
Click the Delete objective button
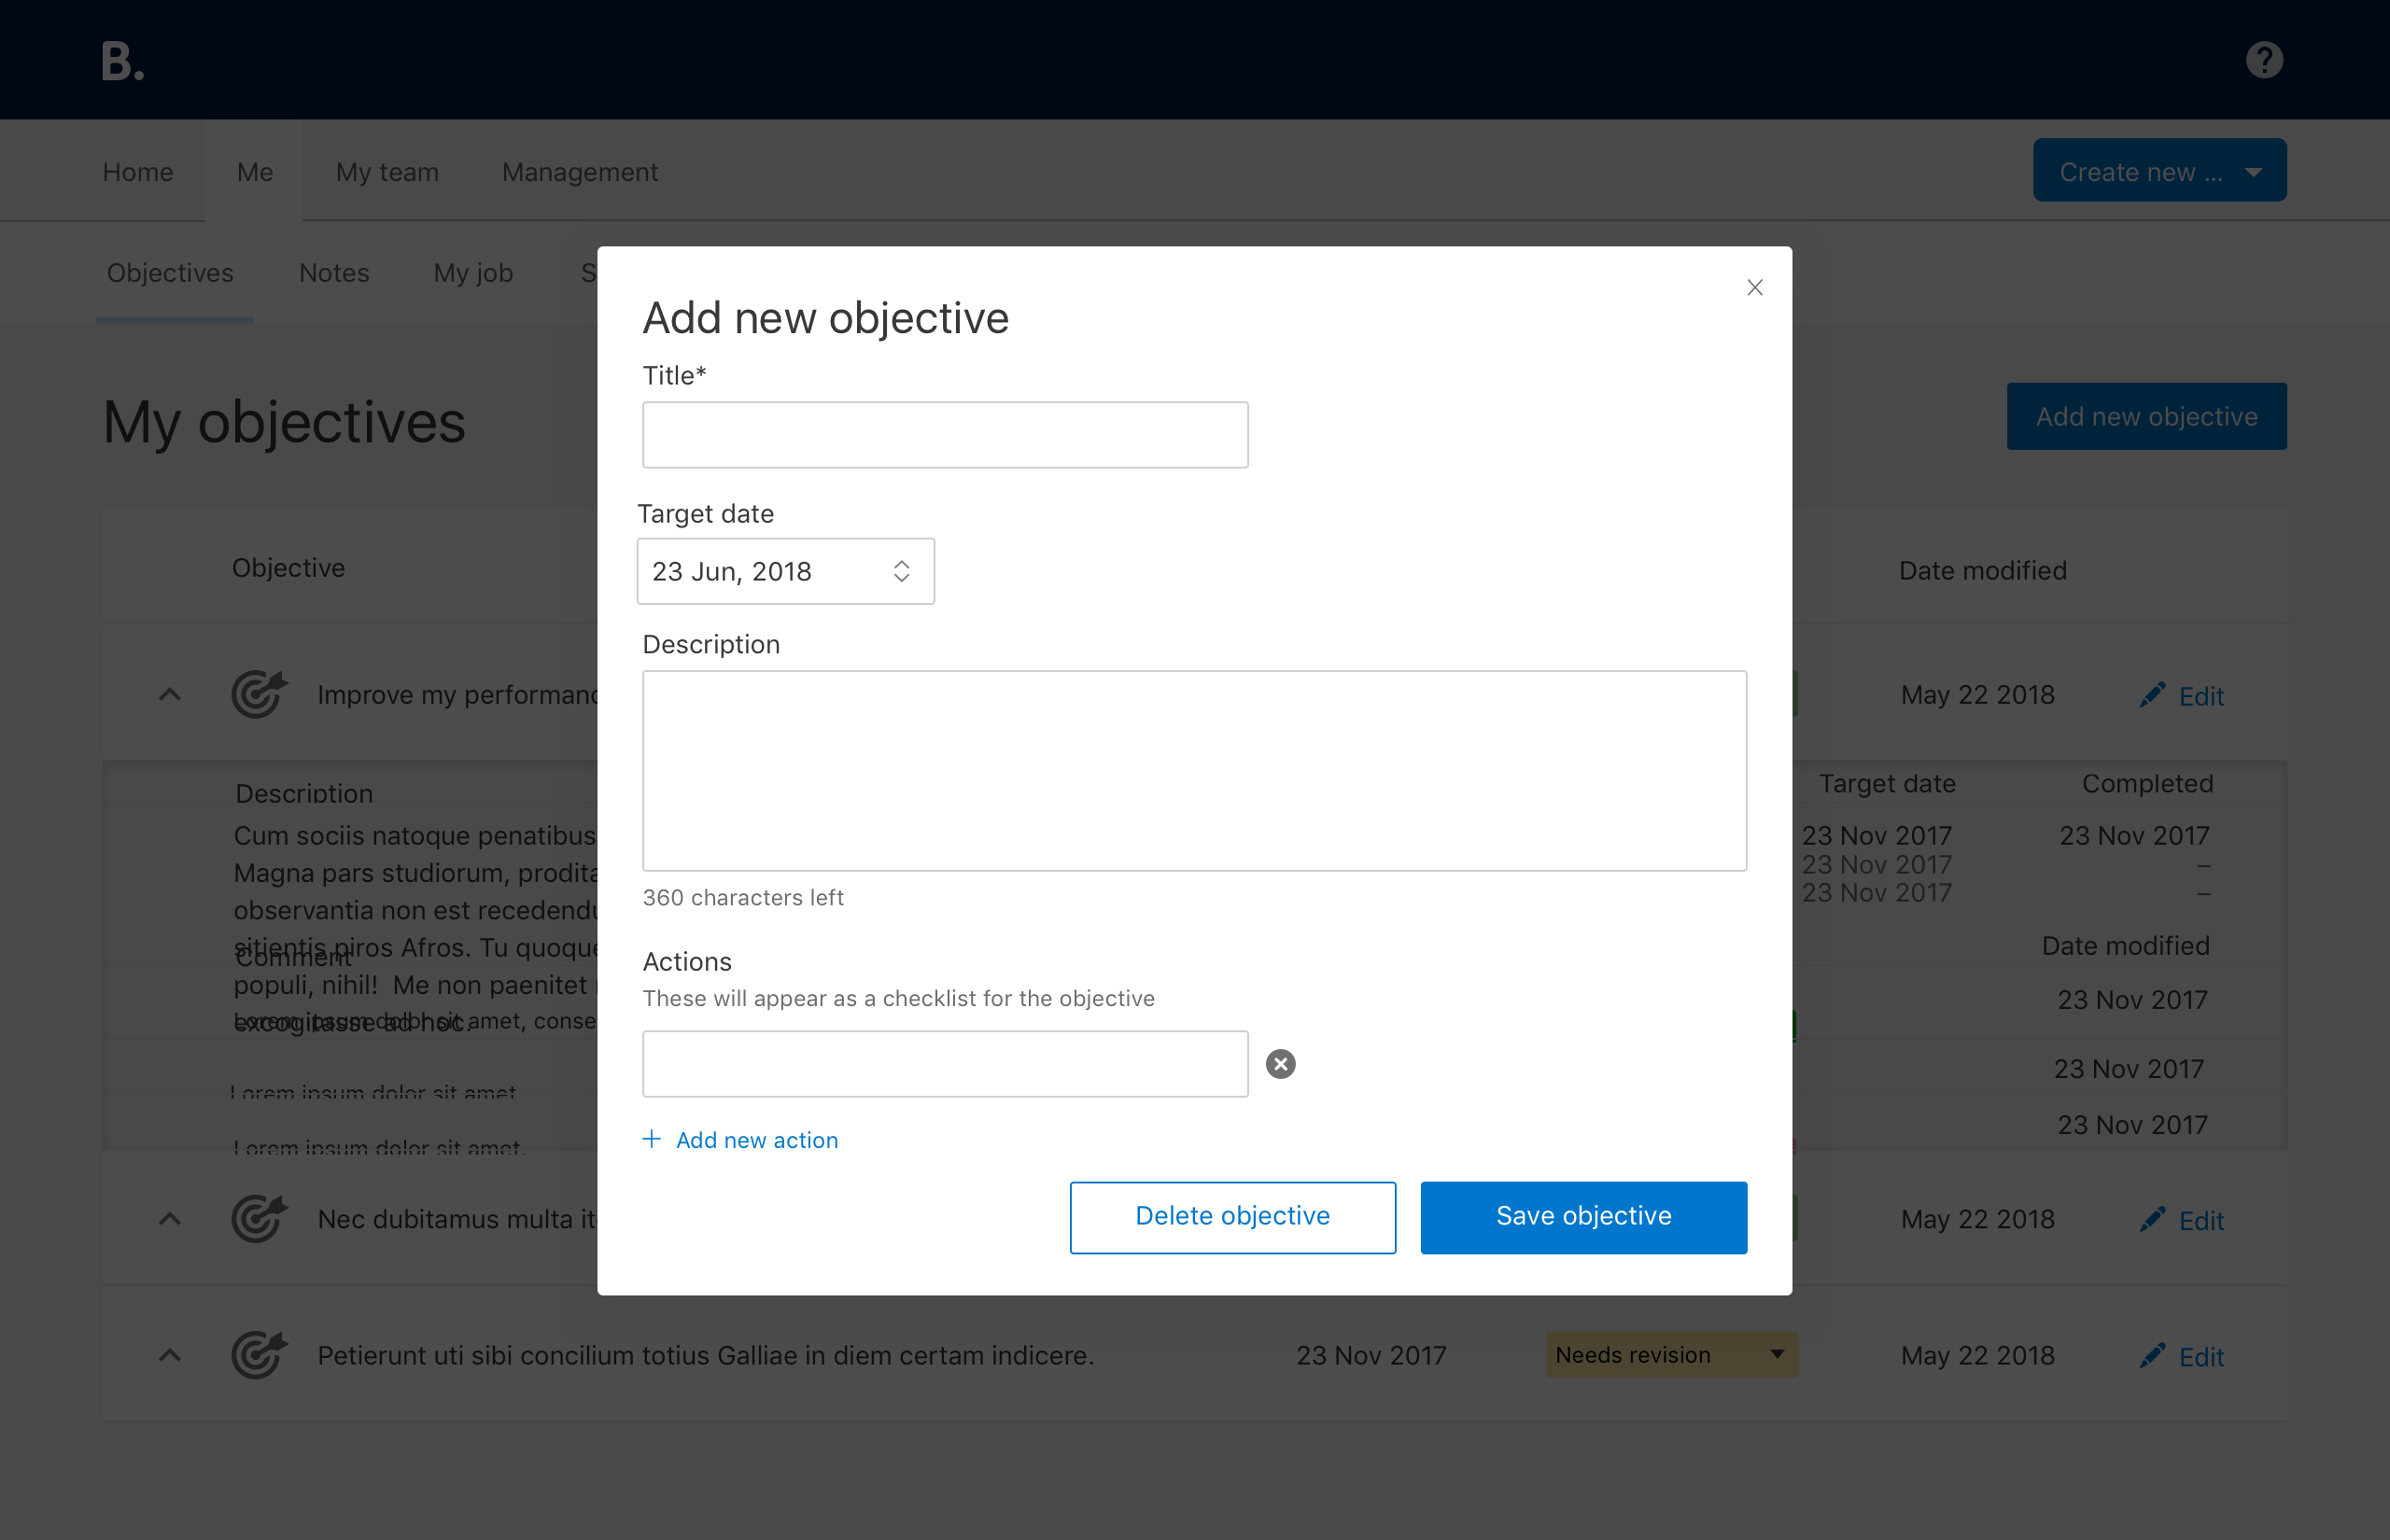(1232, 1217)
